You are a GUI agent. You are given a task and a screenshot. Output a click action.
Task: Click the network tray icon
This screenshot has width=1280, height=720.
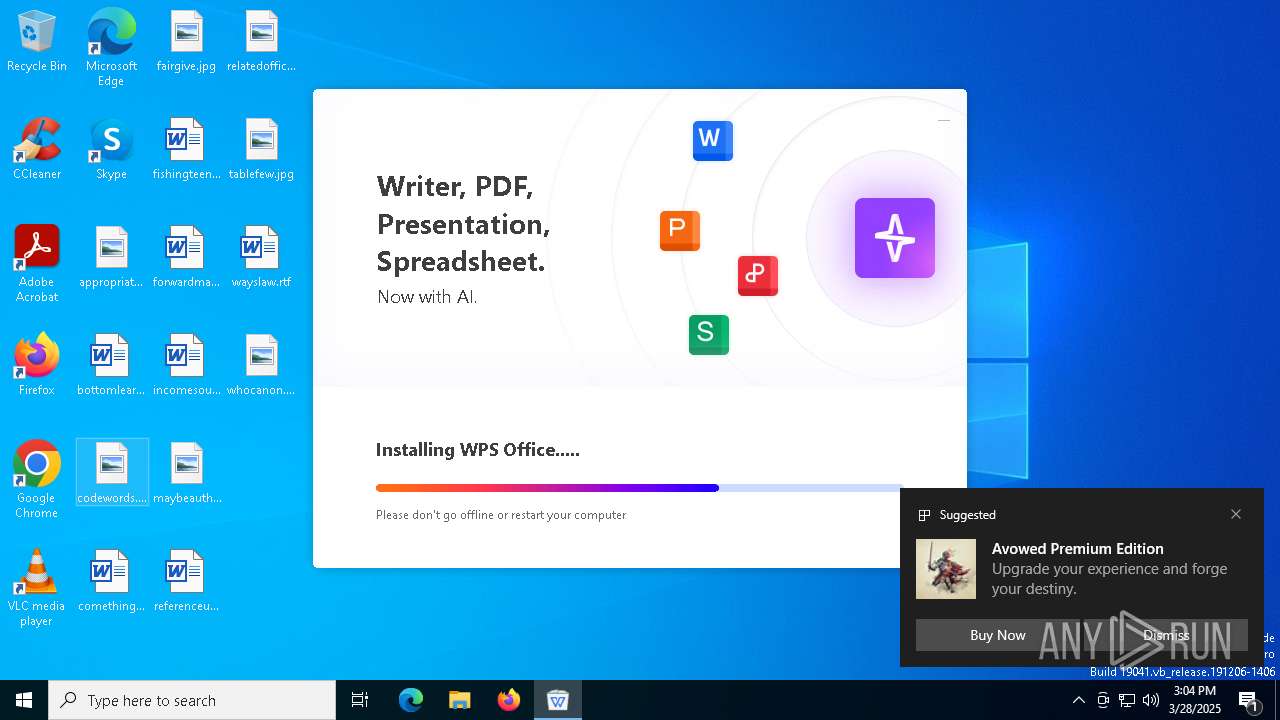(1127, 700)
